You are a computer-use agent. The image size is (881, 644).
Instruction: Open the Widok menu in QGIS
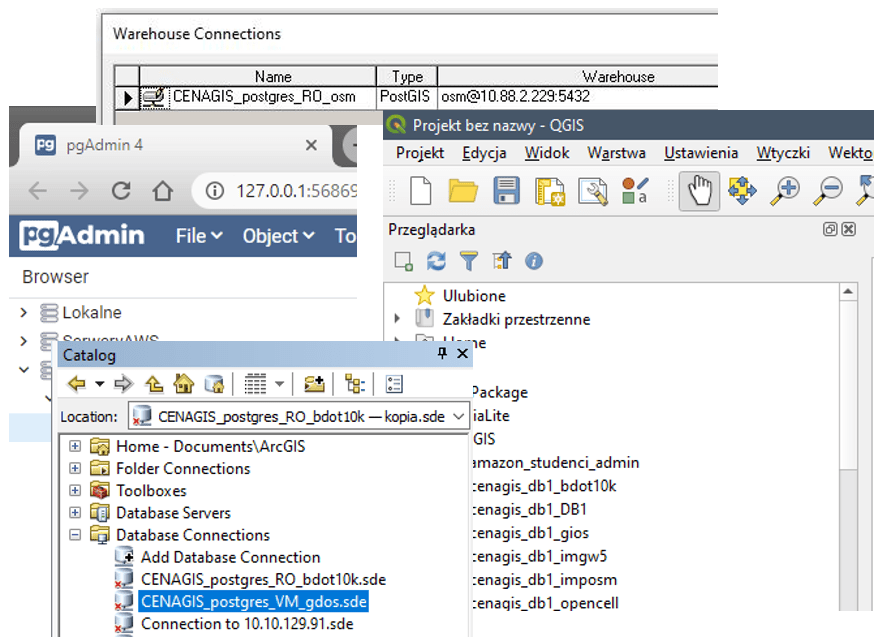point(547,153)
